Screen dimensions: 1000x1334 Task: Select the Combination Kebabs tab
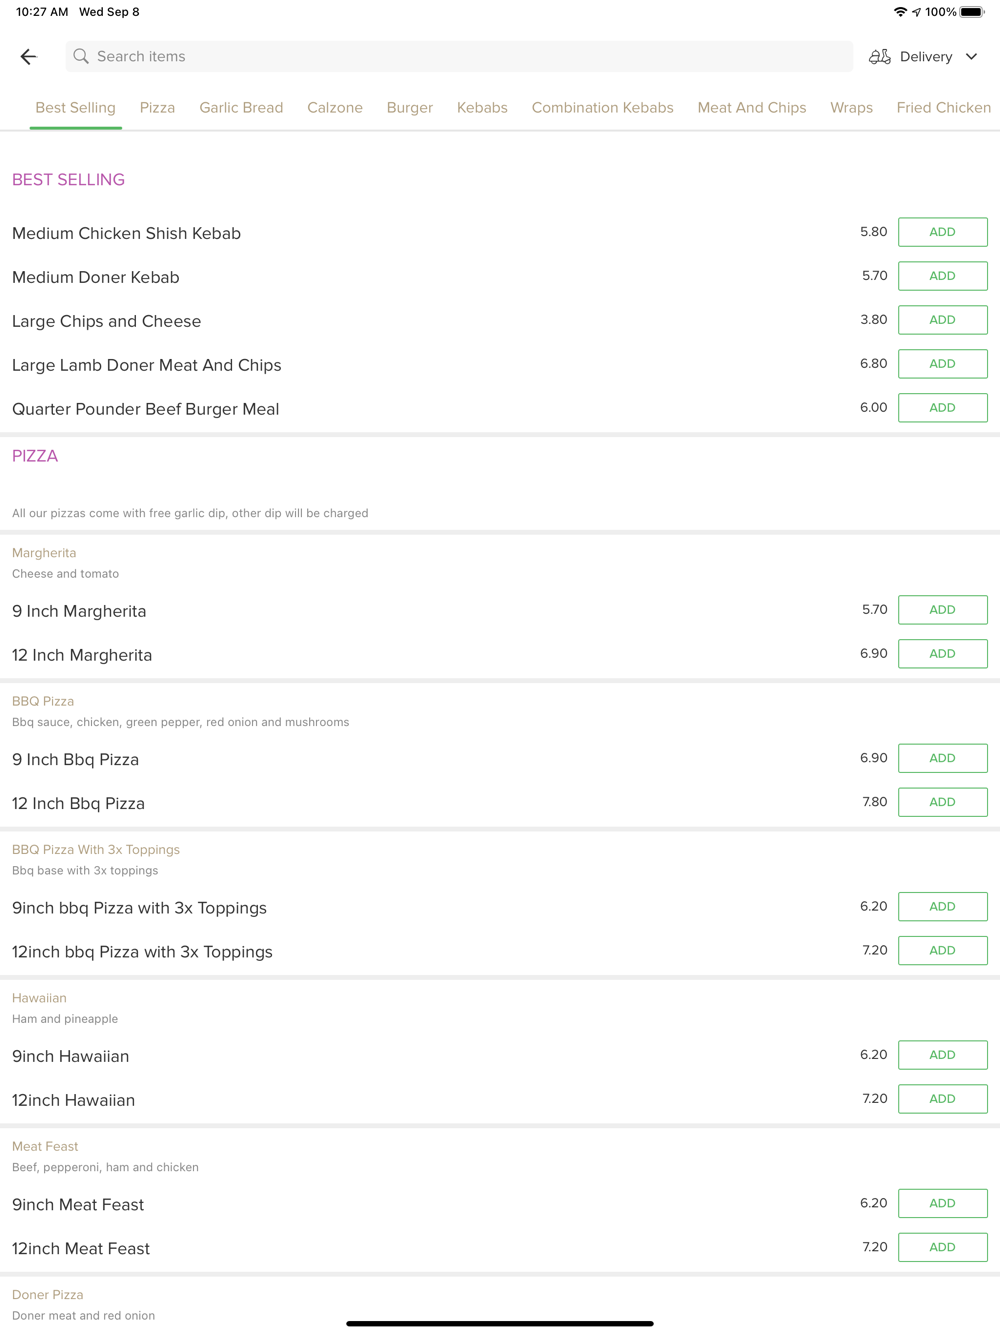[x=602, y=108]
